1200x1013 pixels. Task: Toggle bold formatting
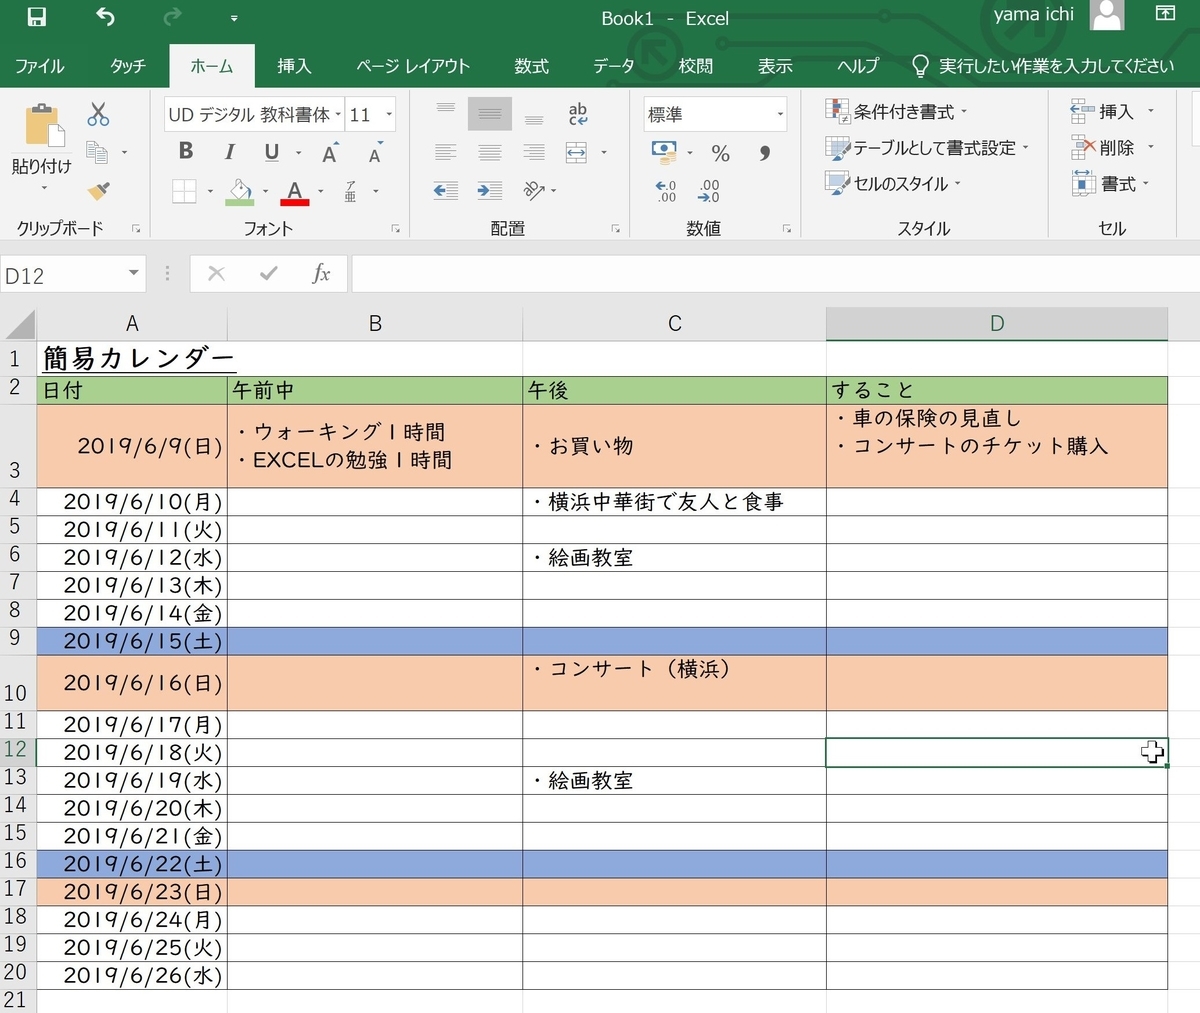click(x=184, y=151)
